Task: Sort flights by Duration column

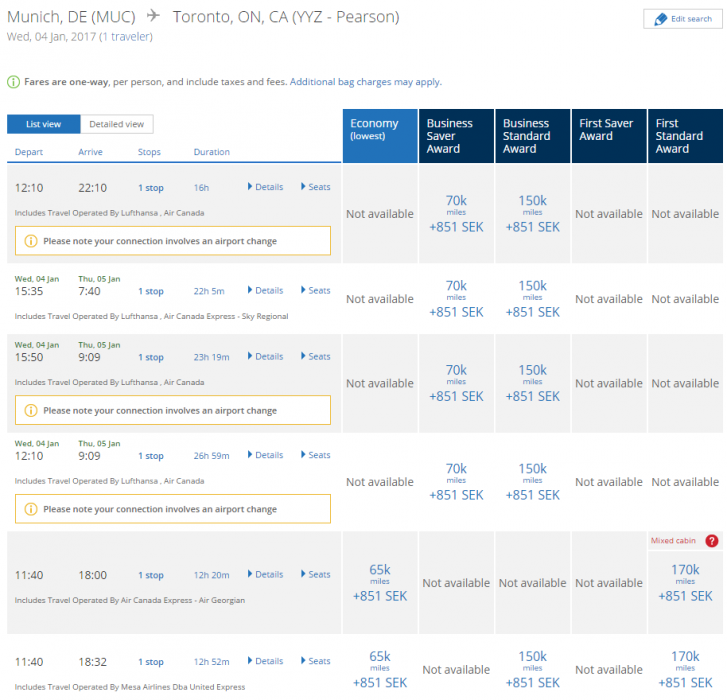Action: [x=211, y=152]
